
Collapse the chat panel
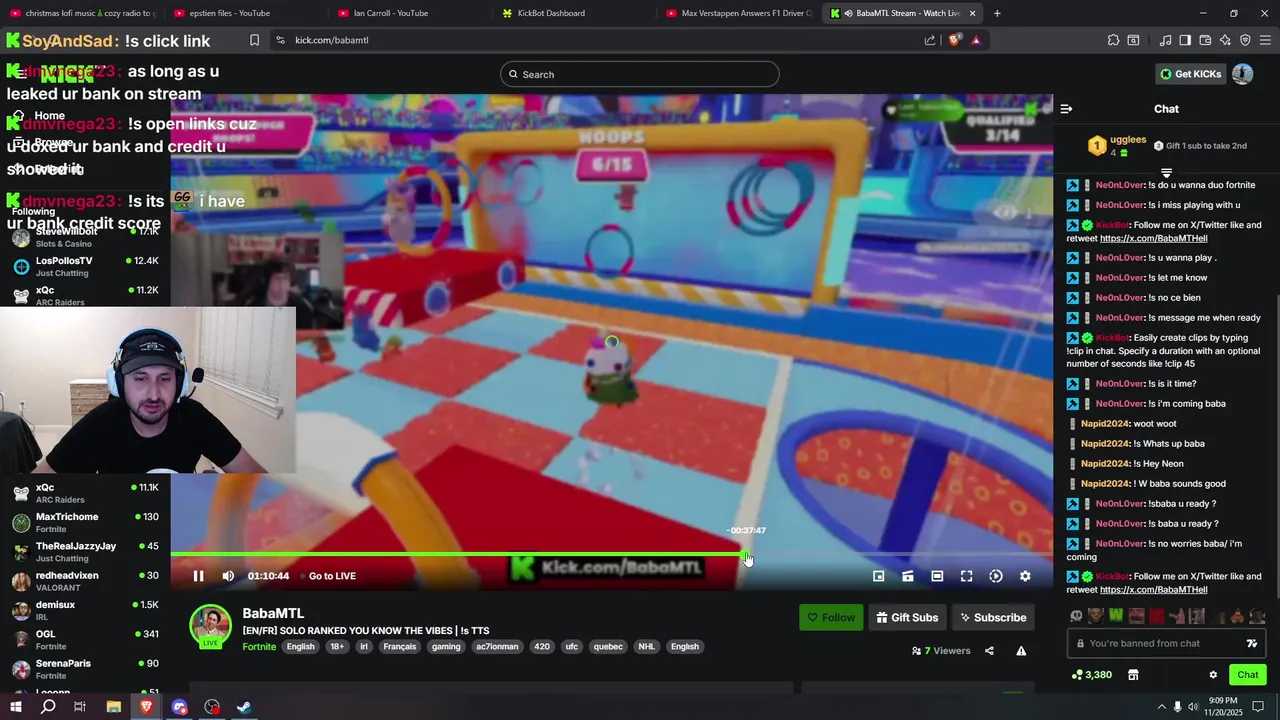[x=1066, y=109]
